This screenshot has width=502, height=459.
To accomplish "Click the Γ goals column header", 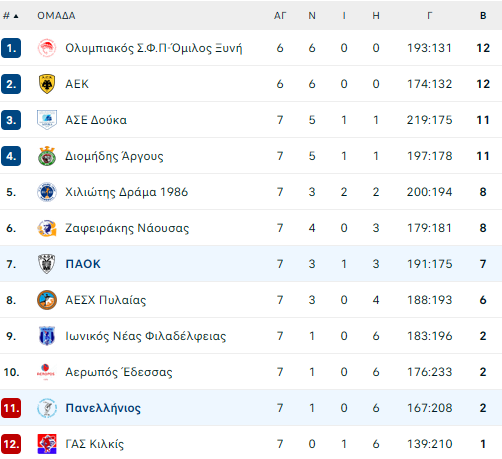I will click(x=430, y=16).
